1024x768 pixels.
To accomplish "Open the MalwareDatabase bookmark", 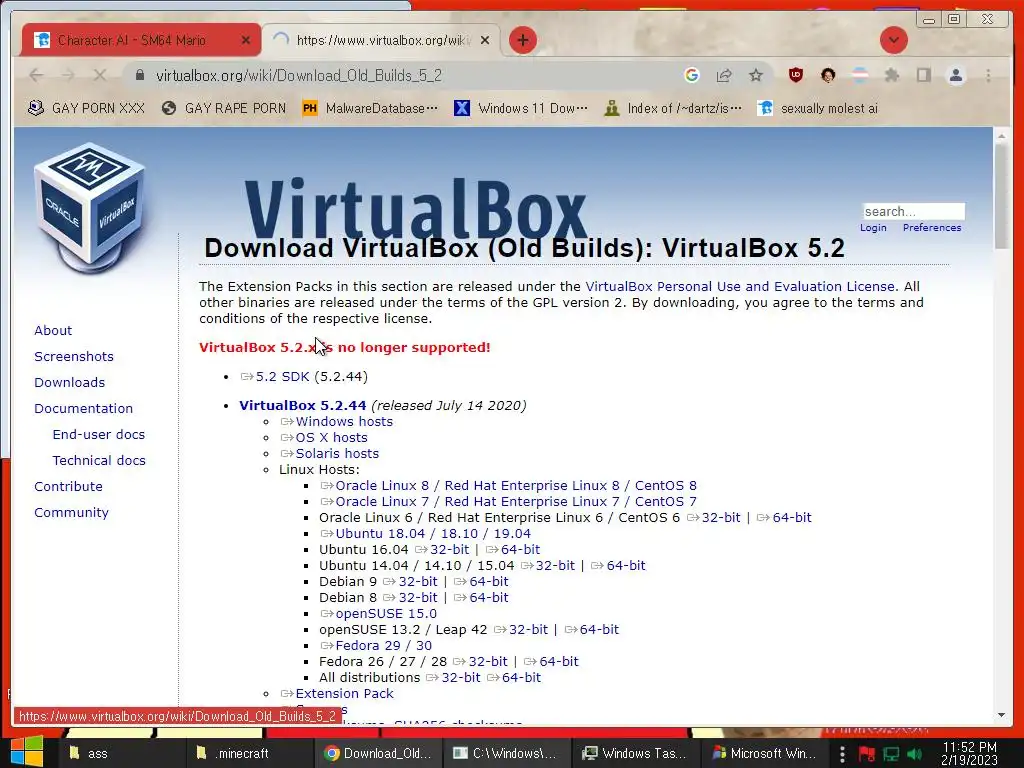I will (370, 108).
